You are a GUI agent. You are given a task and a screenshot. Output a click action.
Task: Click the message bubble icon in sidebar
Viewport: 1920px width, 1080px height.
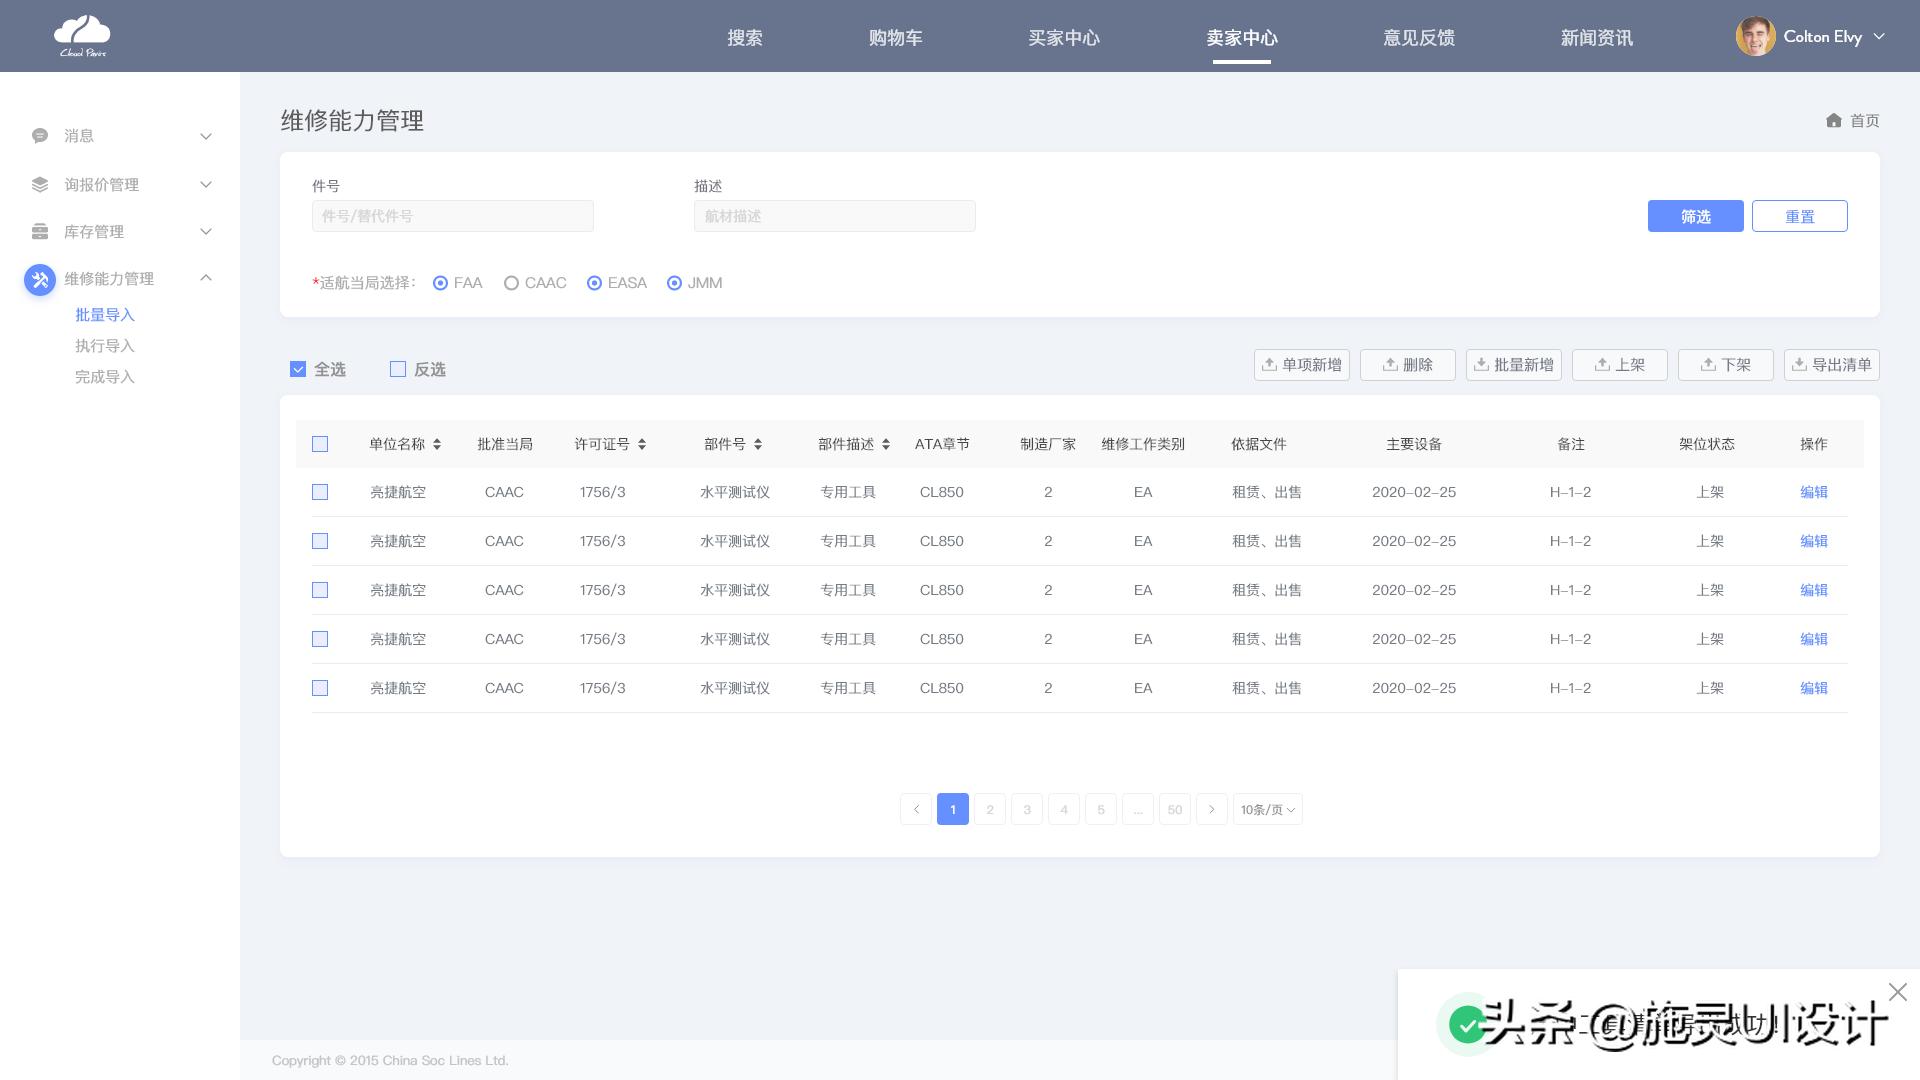[x=40, y=136]
